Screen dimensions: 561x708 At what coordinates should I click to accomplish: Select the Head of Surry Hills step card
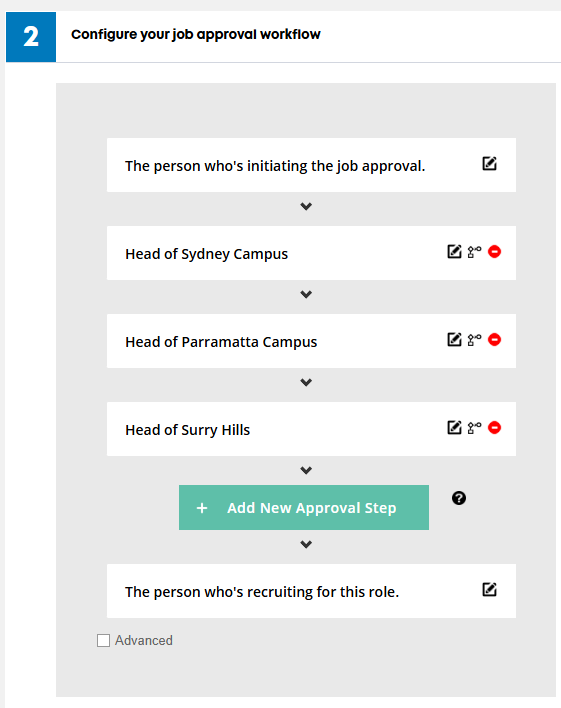[x=311, y=429]
